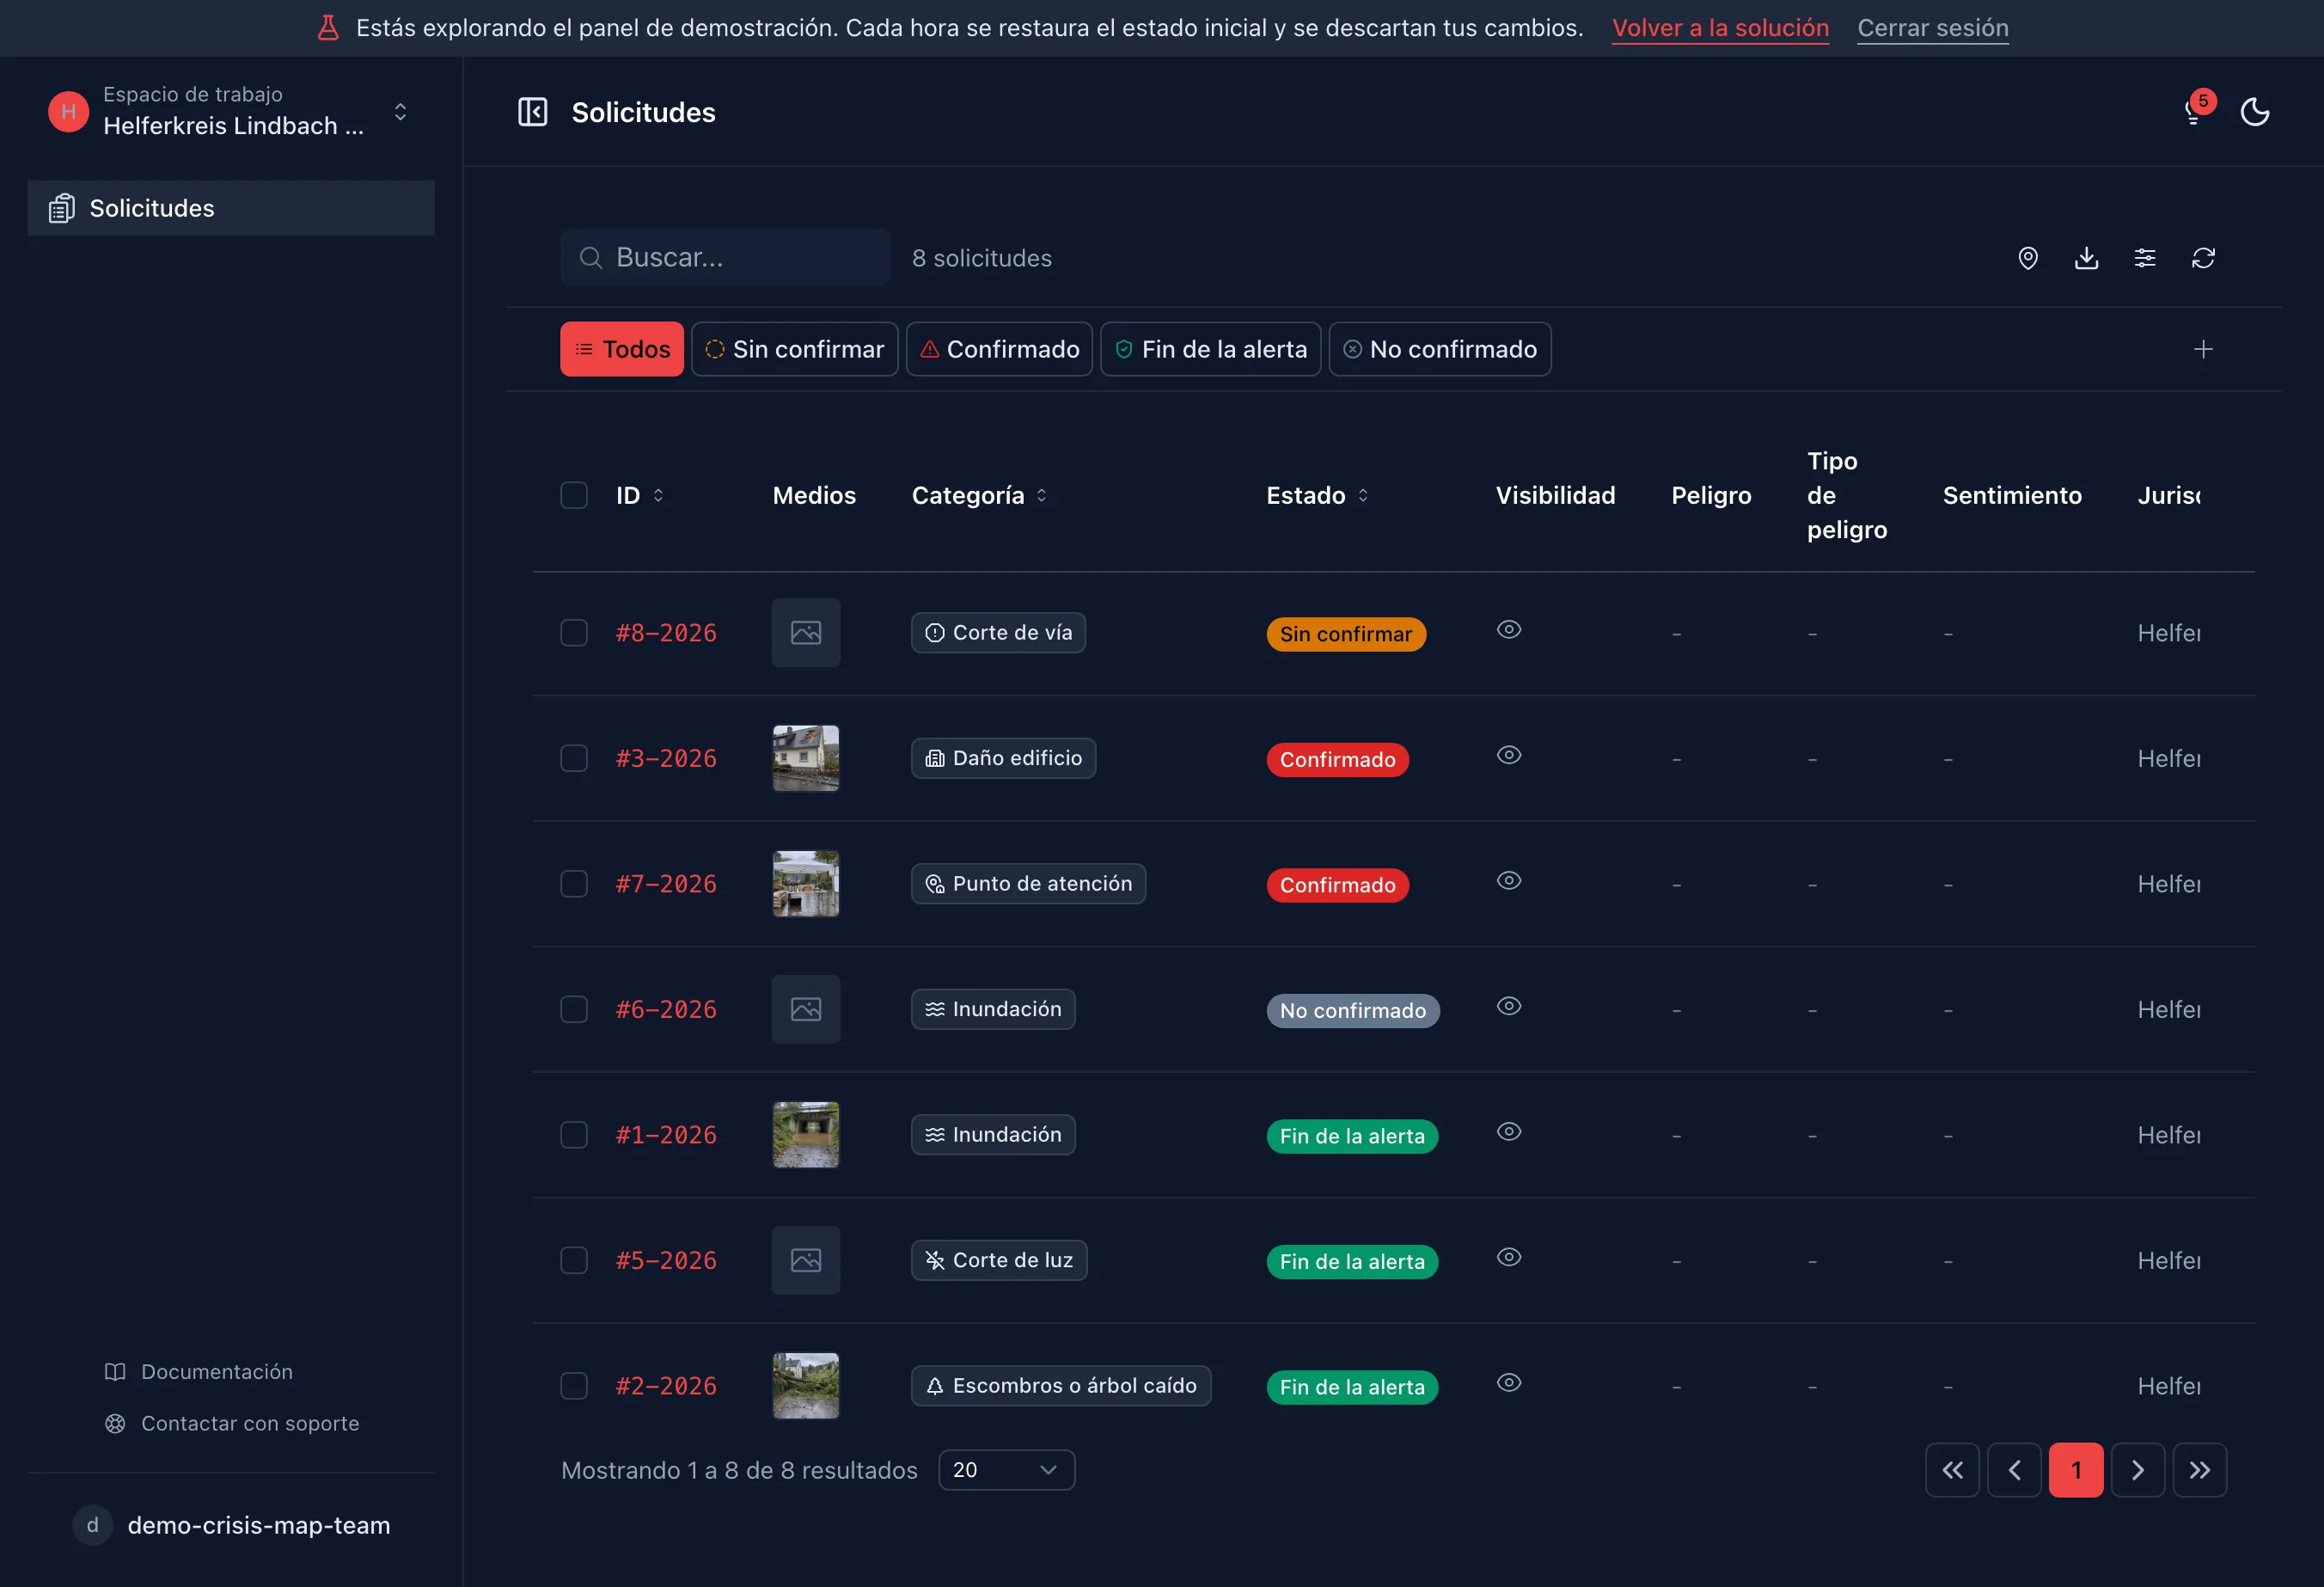
Task: Switch to the Fin de la alerta tab
Action: point(1211,349)
